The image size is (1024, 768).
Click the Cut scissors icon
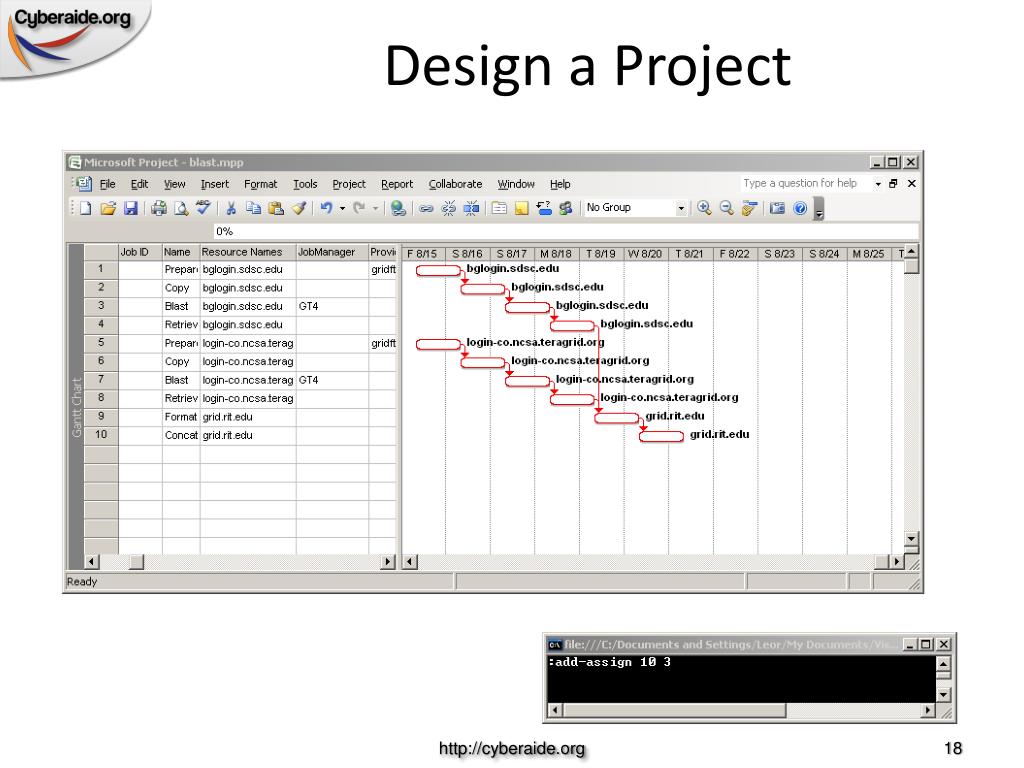coord(231,208)
